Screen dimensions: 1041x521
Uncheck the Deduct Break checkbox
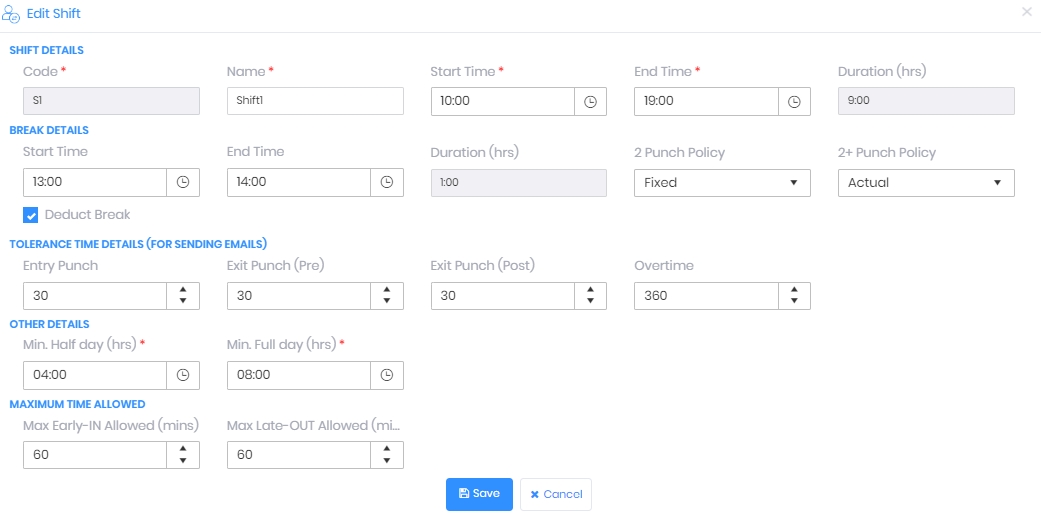pyautogui.click(x=31, y=215)
